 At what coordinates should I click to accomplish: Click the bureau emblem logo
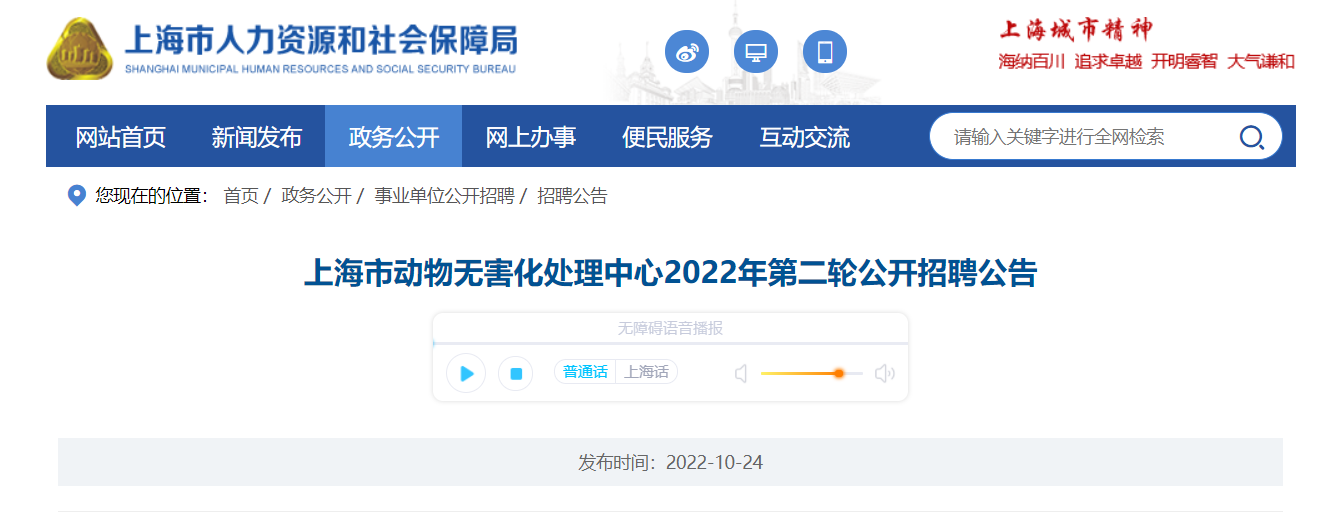coord(80,49)
